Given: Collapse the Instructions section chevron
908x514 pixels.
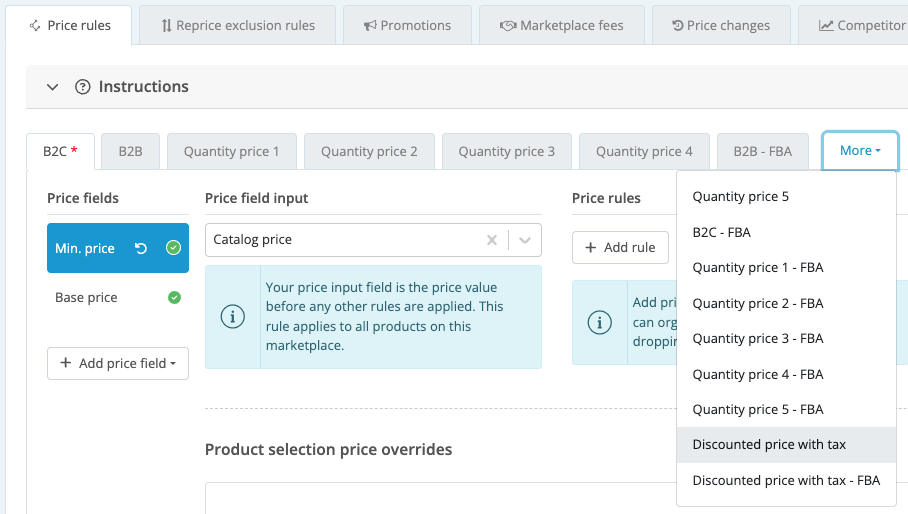Looking at the screenshot, I should [x=53, y=87].
